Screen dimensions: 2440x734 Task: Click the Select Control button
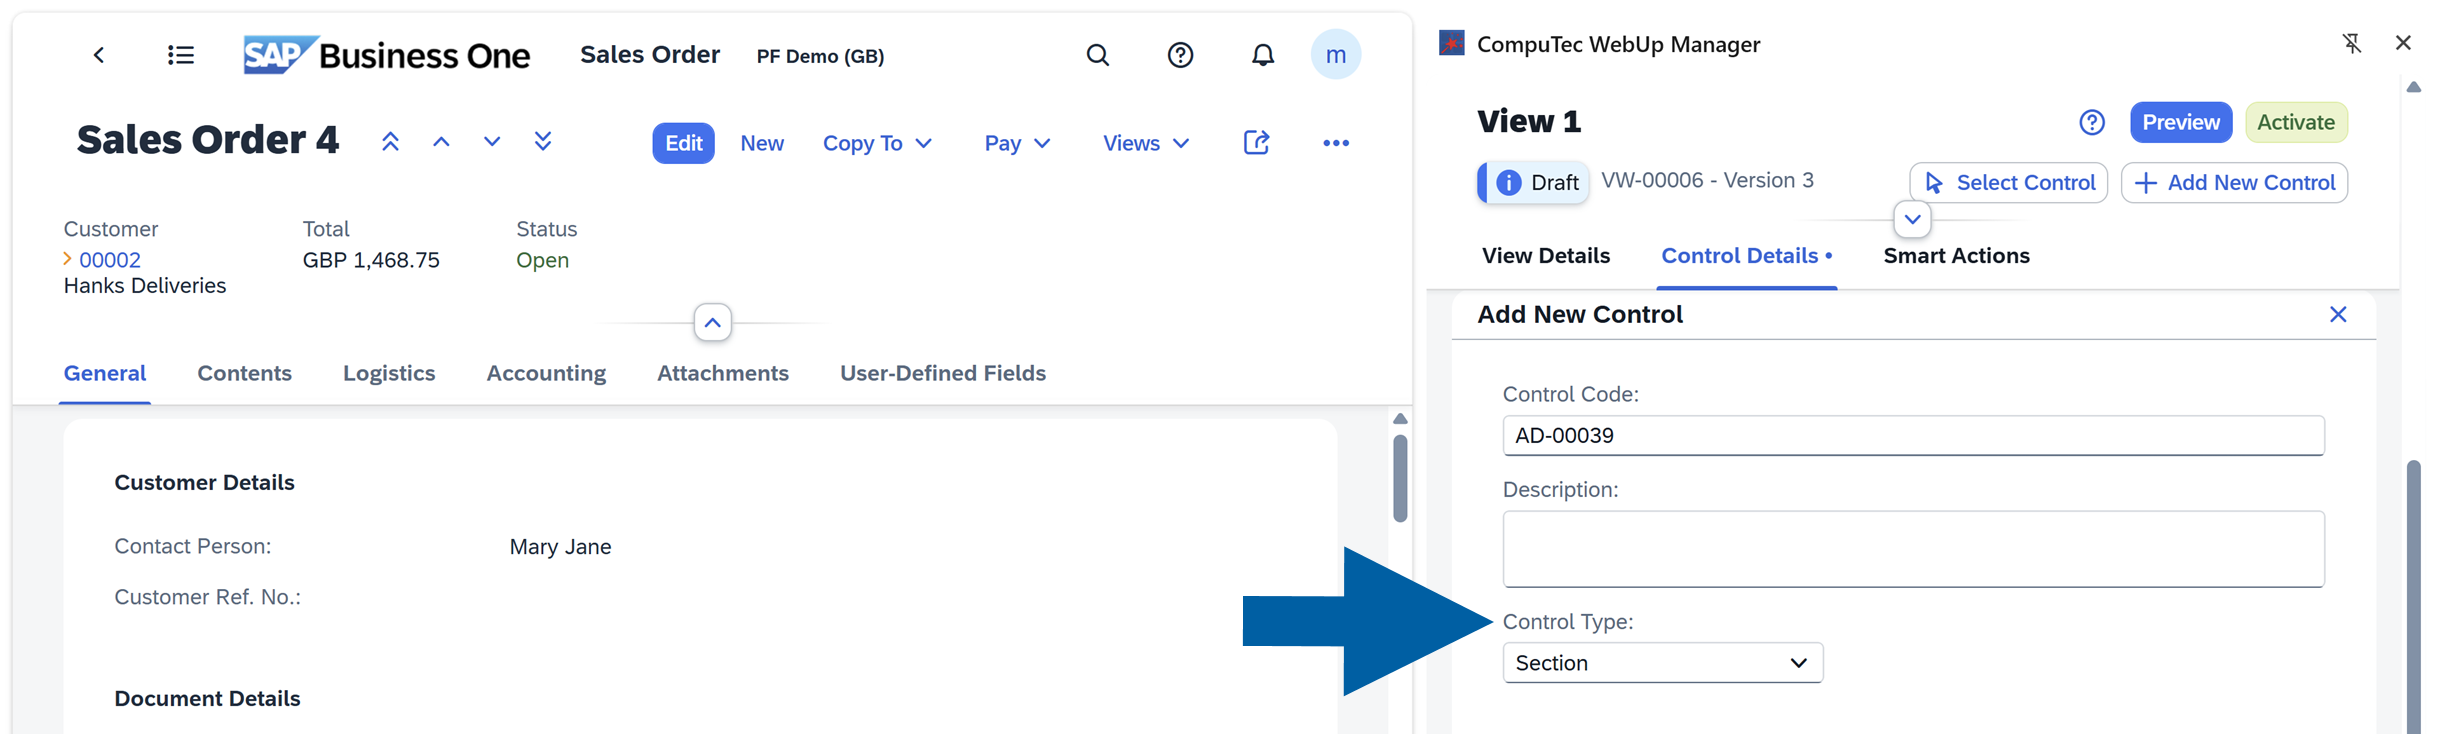click(2009, 183)
